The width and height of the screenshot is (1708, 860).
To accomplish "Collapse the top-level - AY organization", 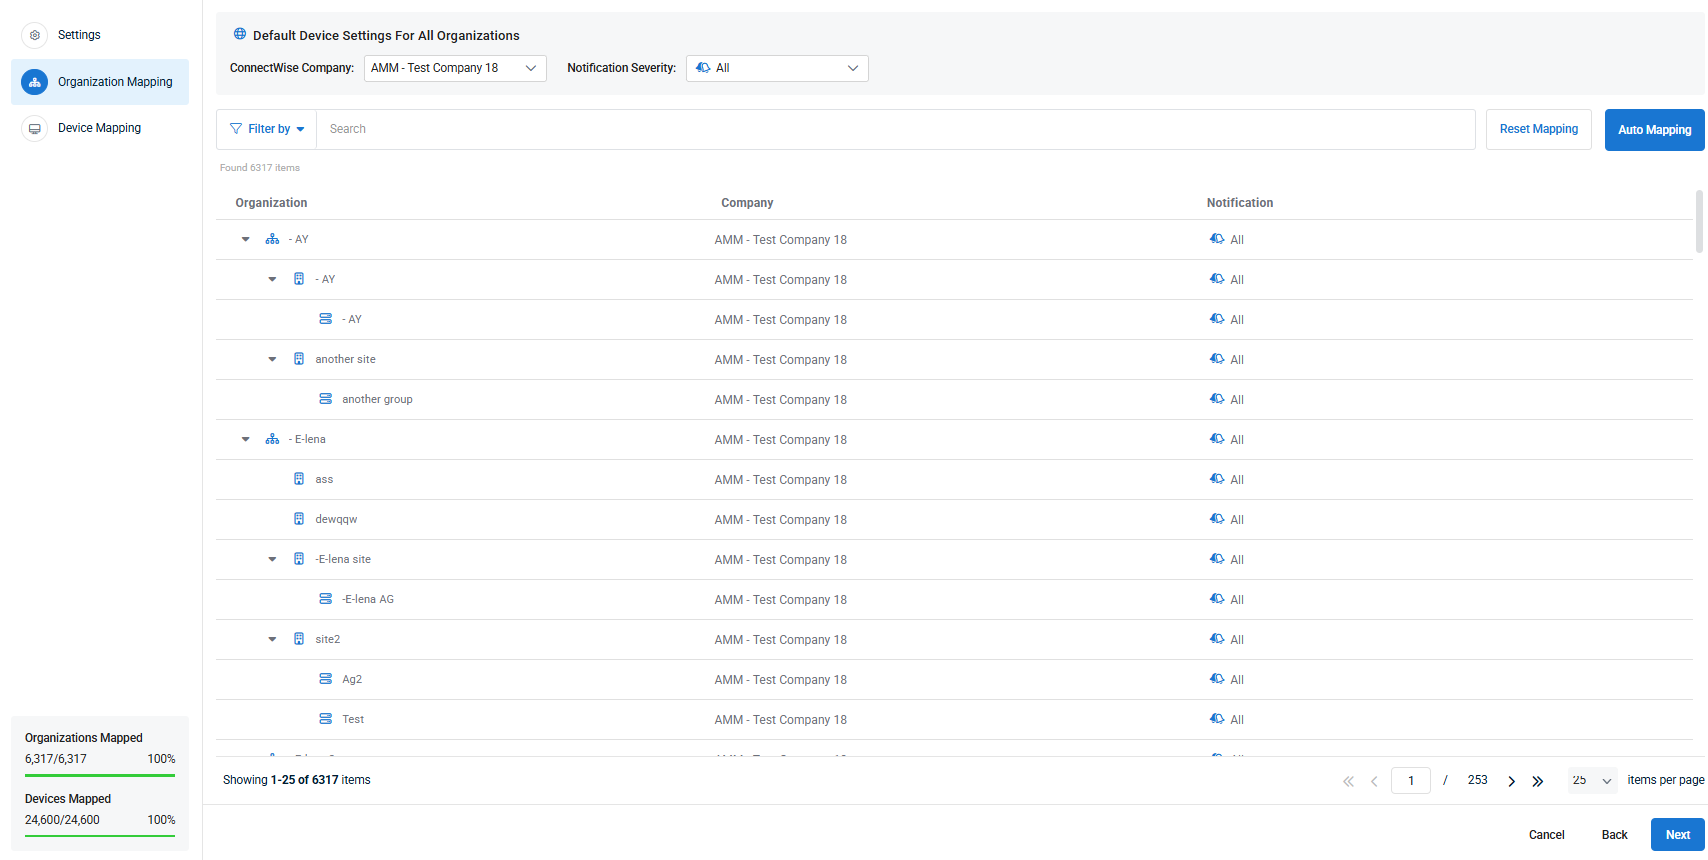I will coord(246,239).
